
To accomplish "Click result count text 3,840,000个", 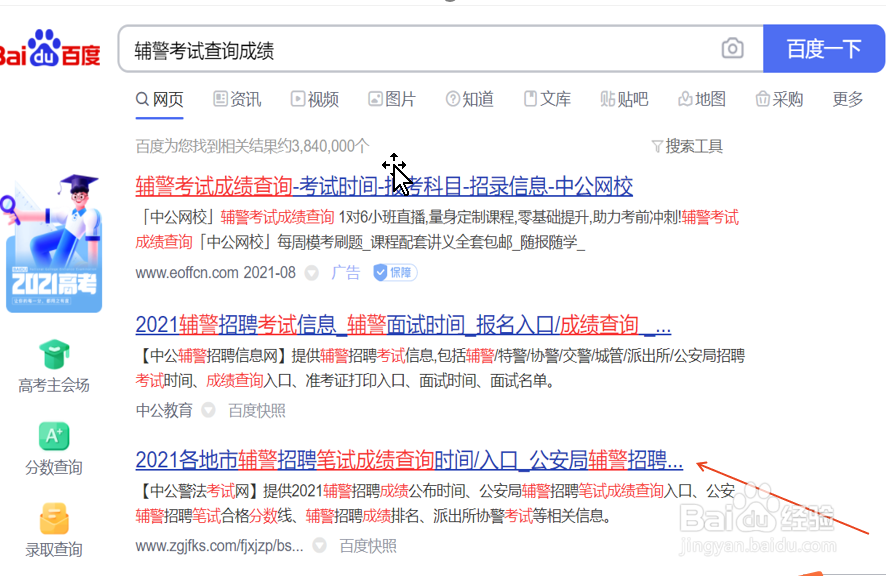I will [x=252, y=146].
